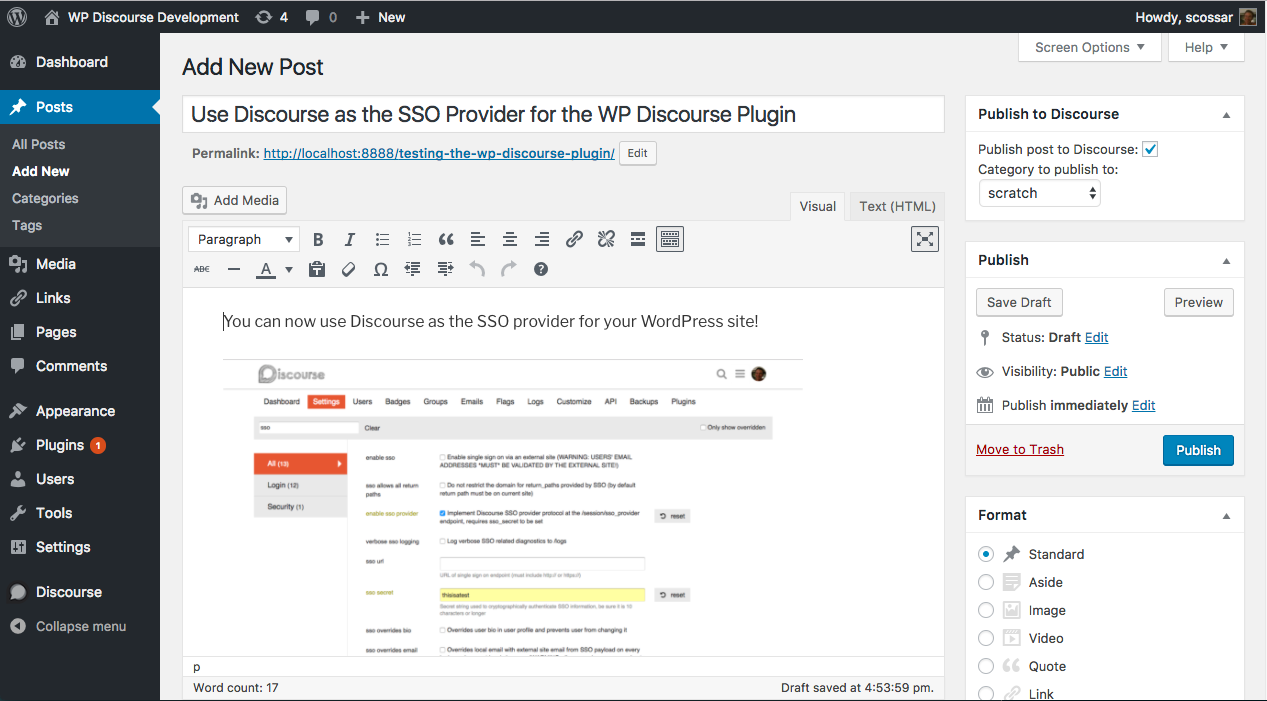Click the post title input field
Screen dimensions: 1267x701
(563, 114)
